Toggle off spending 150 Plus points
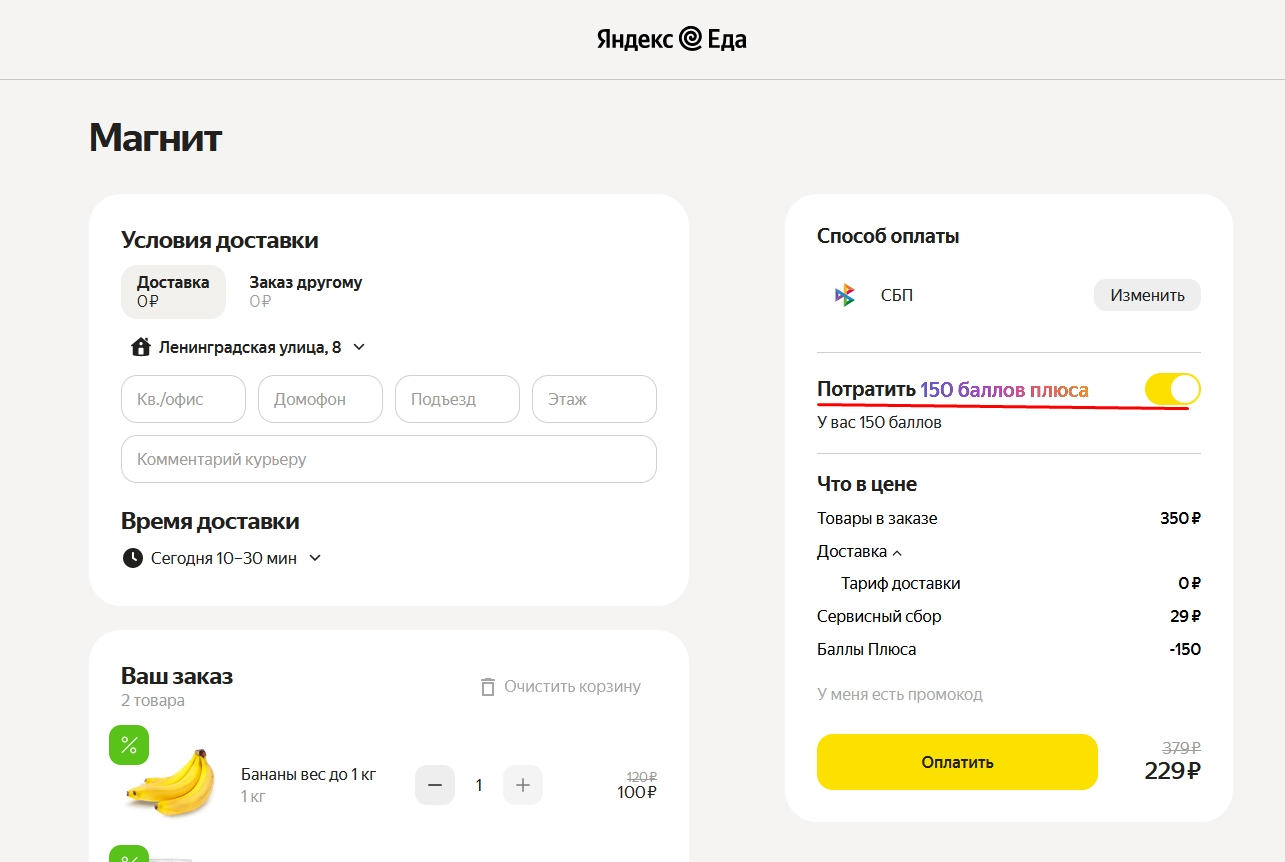 click(x=1172, y=389)
